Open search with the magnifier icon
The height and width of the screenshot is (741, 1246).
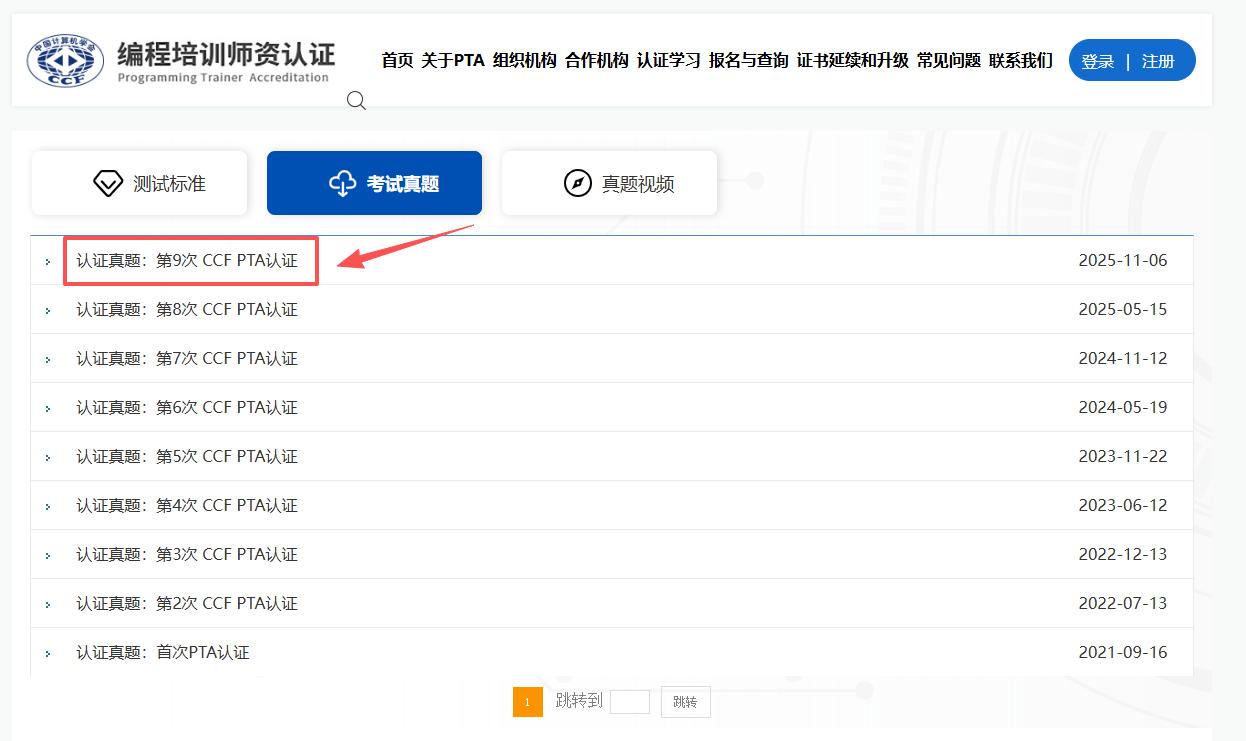pos(356,100)
